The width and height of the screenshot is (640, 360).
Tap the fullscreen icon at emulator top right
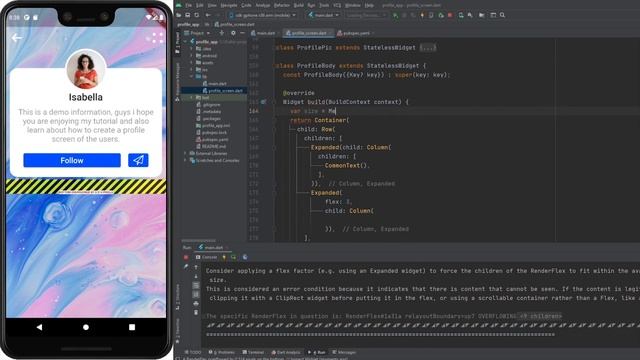point(158,38)
